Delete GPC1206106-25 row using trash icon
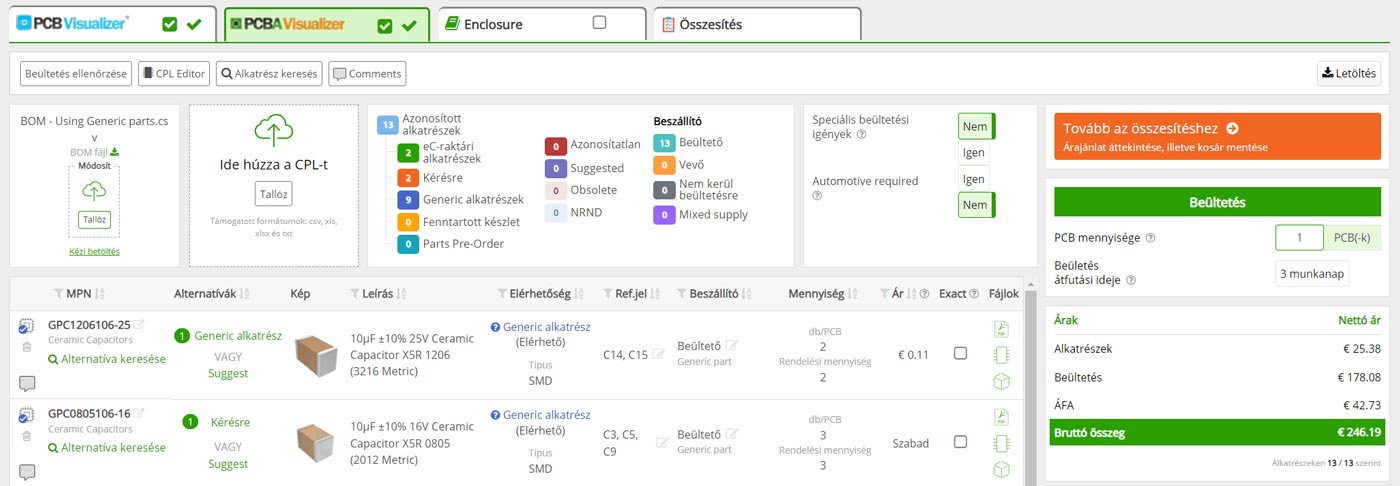The width and height of the screenshot is (1400, 486). click(26, 347)
